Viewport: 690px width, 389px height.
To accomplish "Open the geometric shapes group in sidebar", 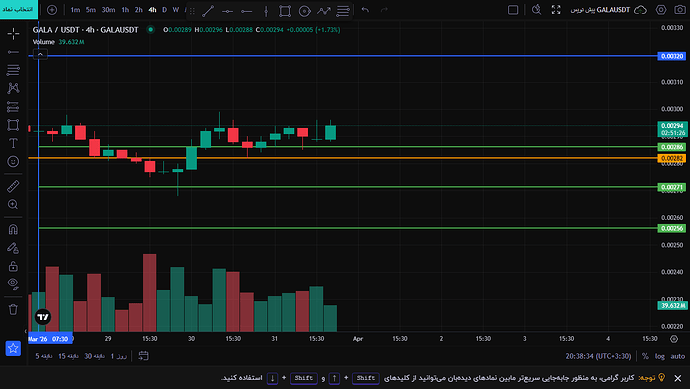I will 13,125.
